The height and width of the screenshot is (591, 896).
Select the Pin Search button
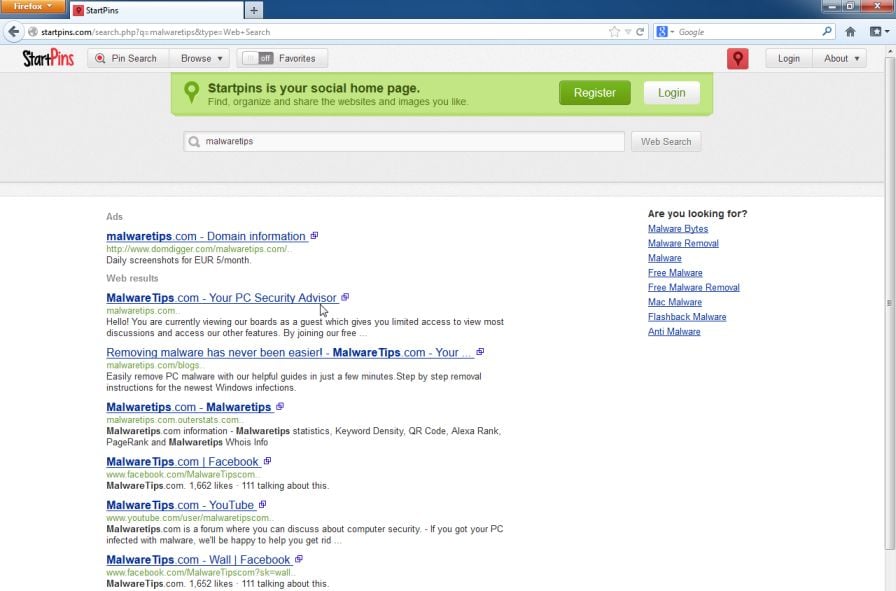click(x=126, y=58)
